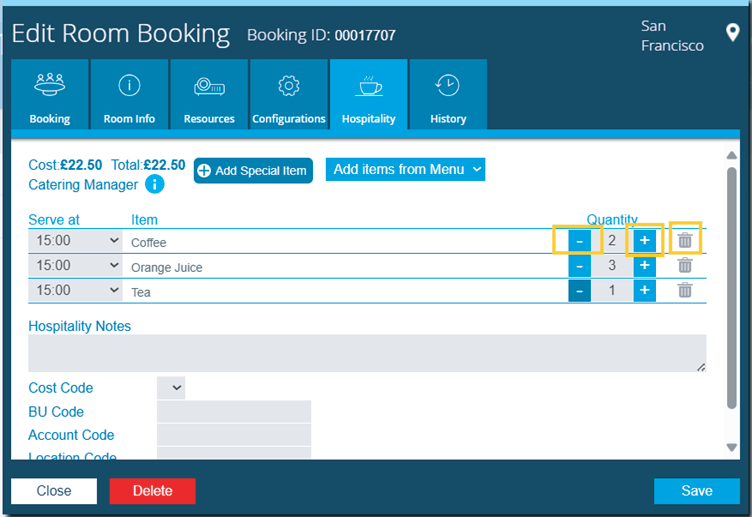Screen dimensions: 752x517
Task: Remove Orange Juice using its trash icon
Action: coord(685,265)
